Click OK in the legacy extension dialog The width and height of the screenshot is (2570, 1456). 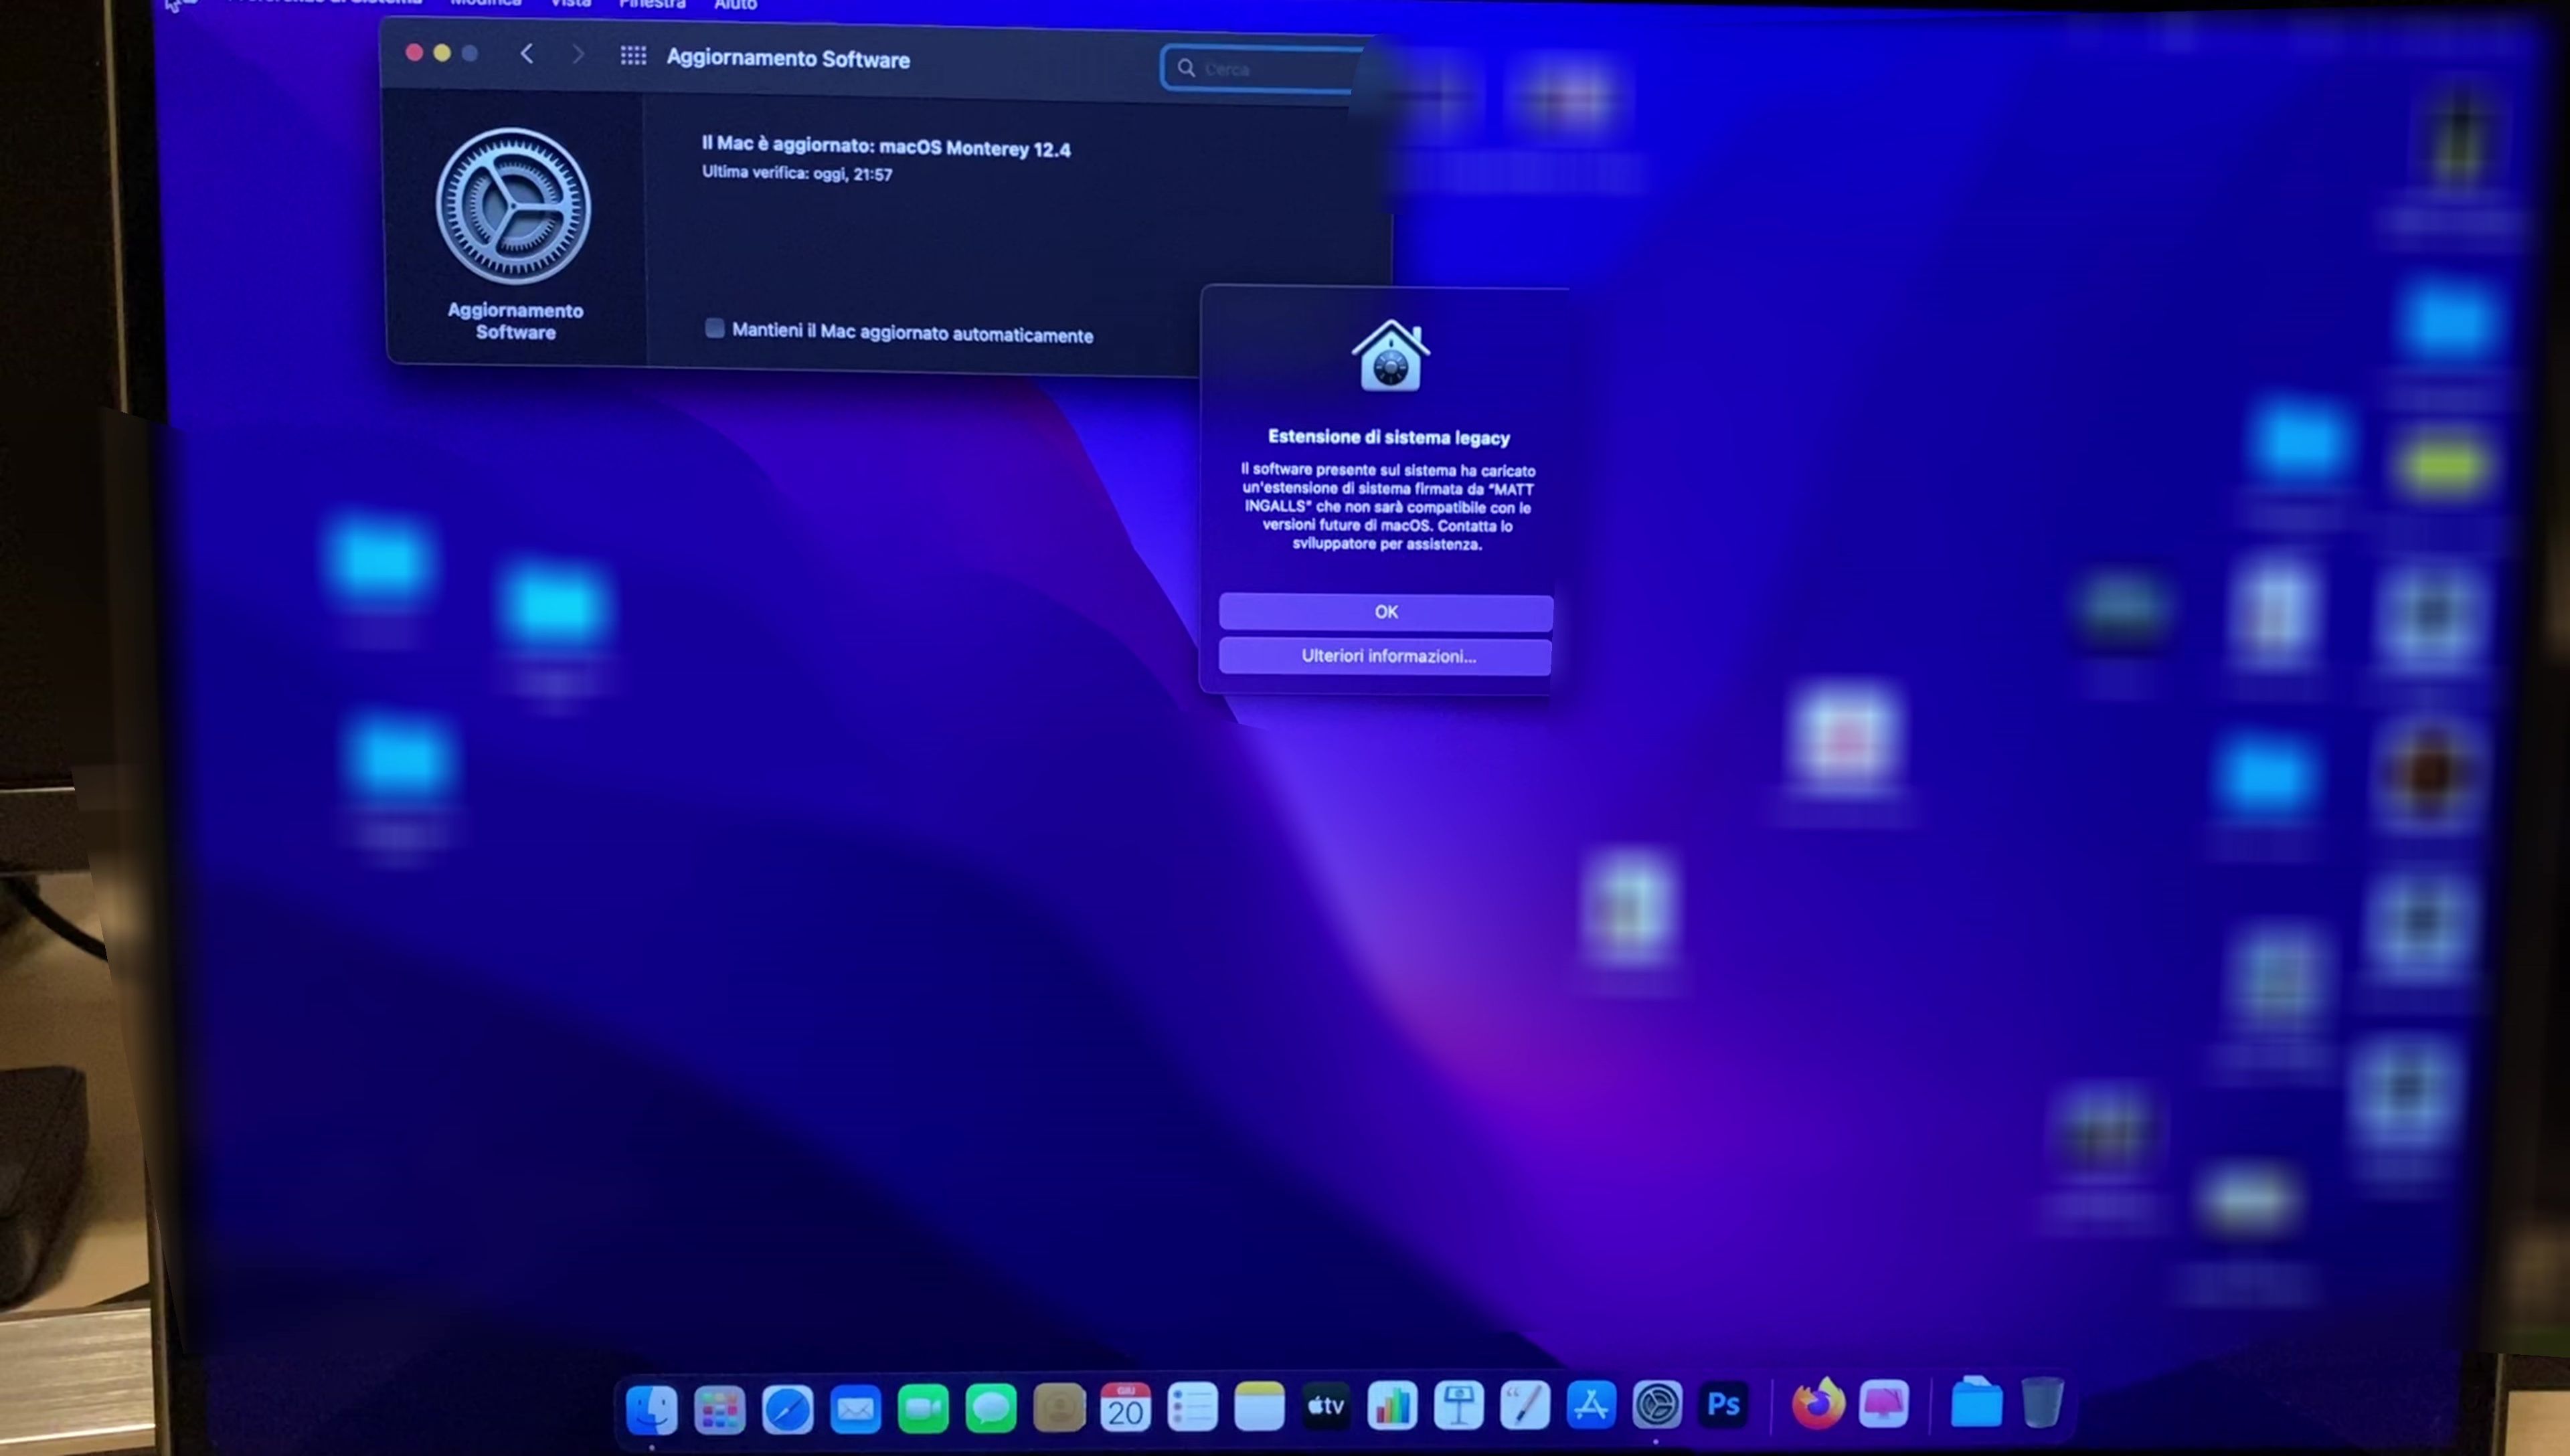[1386, 612]
